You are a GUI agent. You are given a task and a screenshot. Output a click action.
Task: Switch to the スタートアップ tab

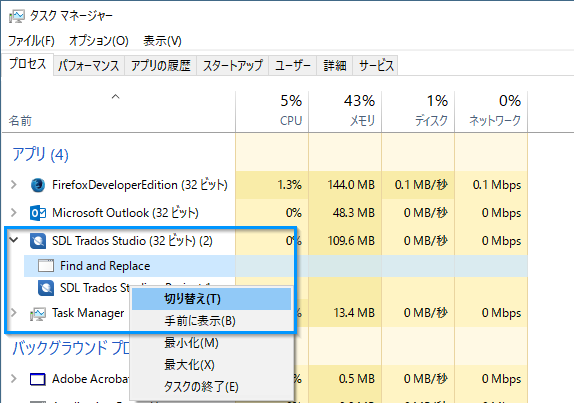pos(233,66)
